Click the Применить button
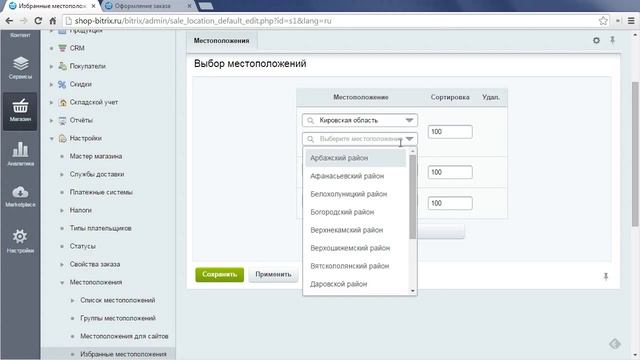The image size is (640, 360). 273,274
